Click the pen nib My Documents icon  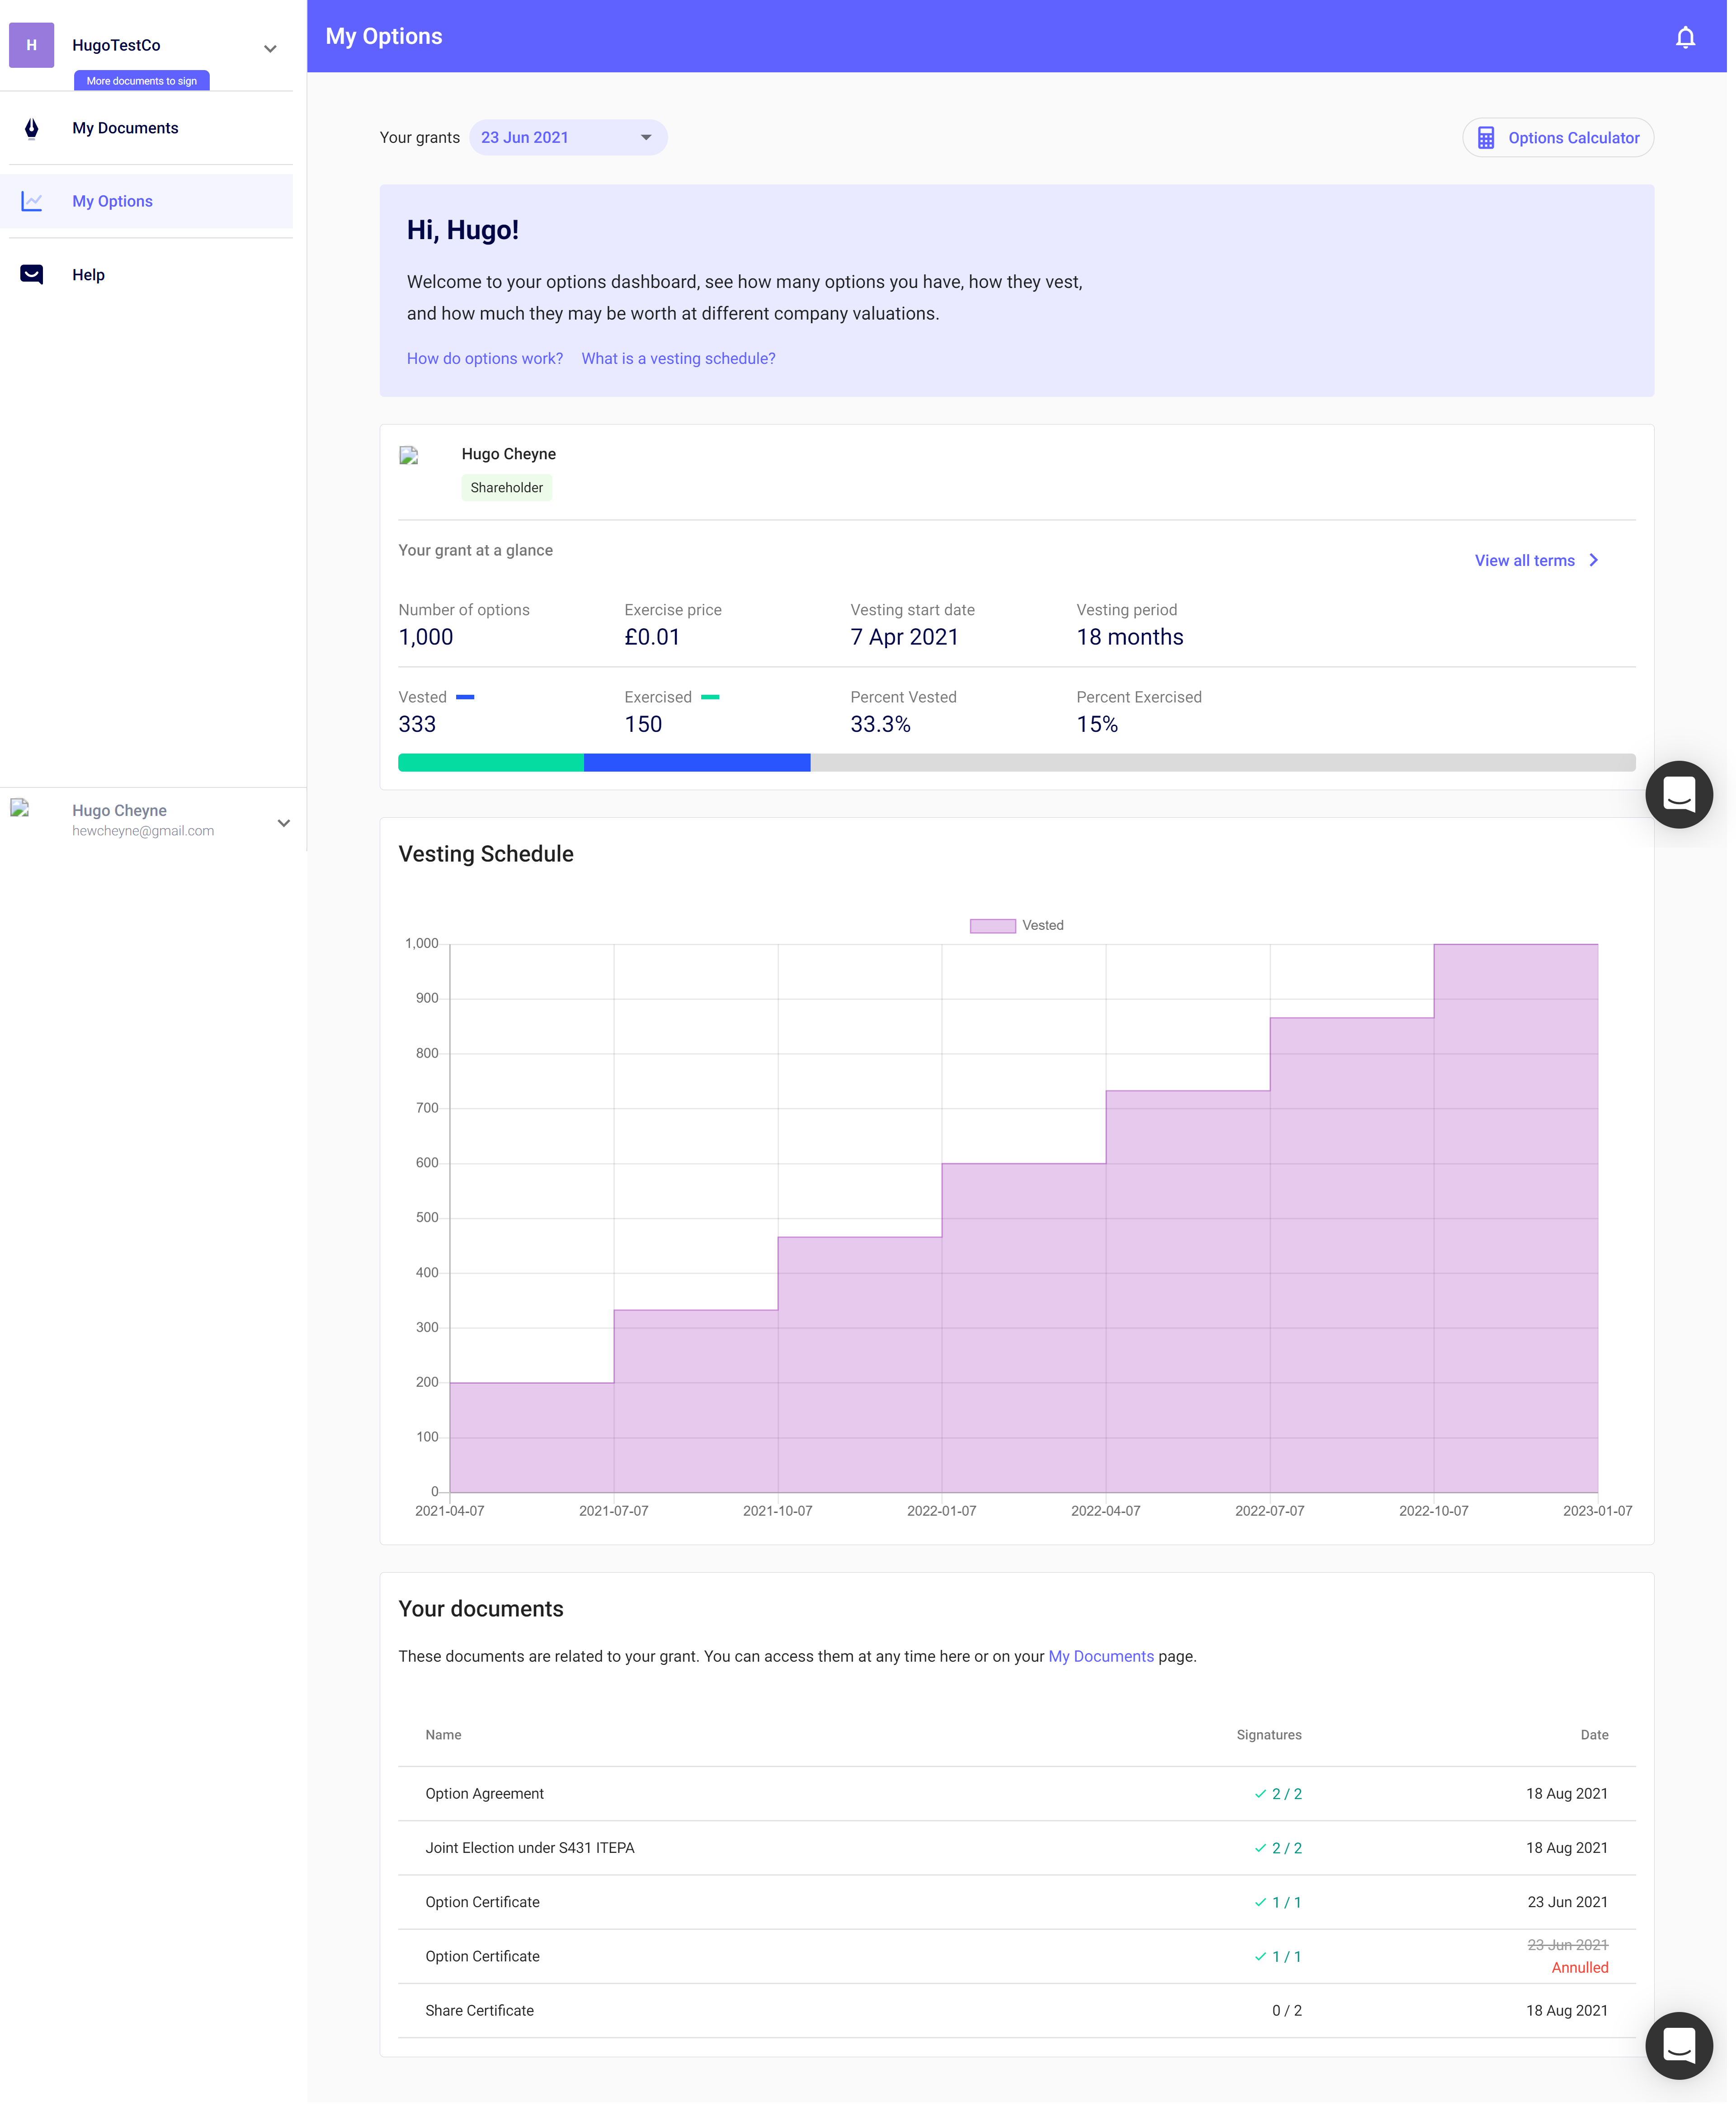coord(32,129)
